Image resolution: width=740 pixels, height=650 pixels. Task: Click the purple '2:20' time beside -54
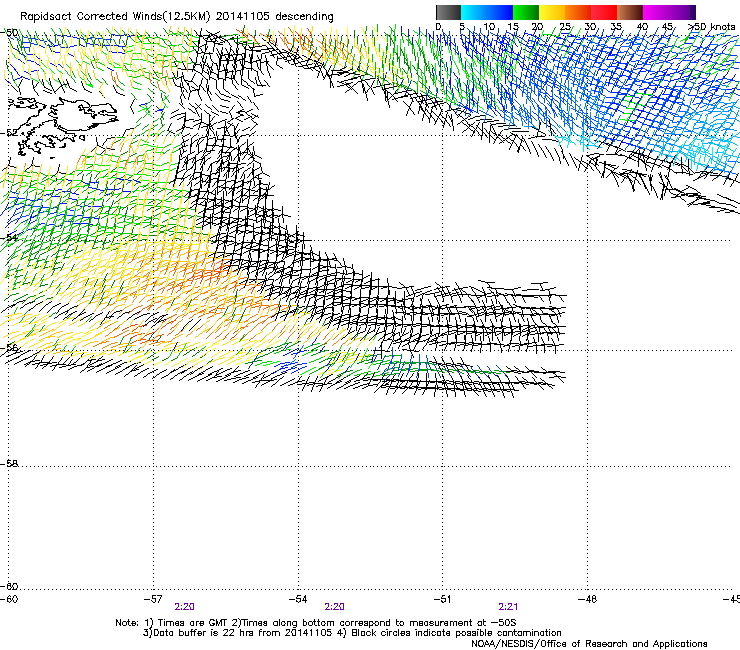coord(335,607)
